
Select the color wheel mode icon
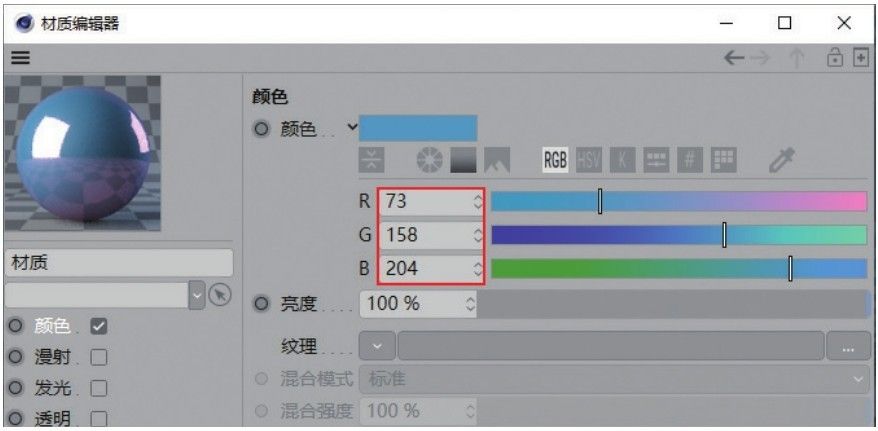[429, 161]
